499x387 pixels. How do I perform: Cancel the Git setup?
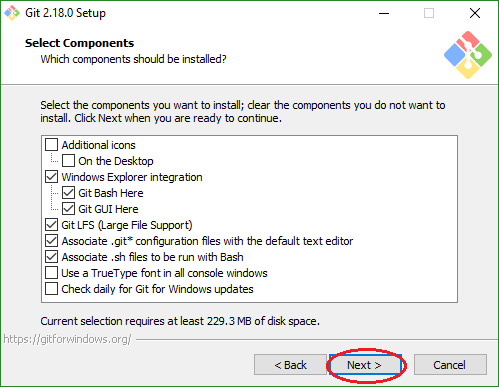[x=450, y=365]
